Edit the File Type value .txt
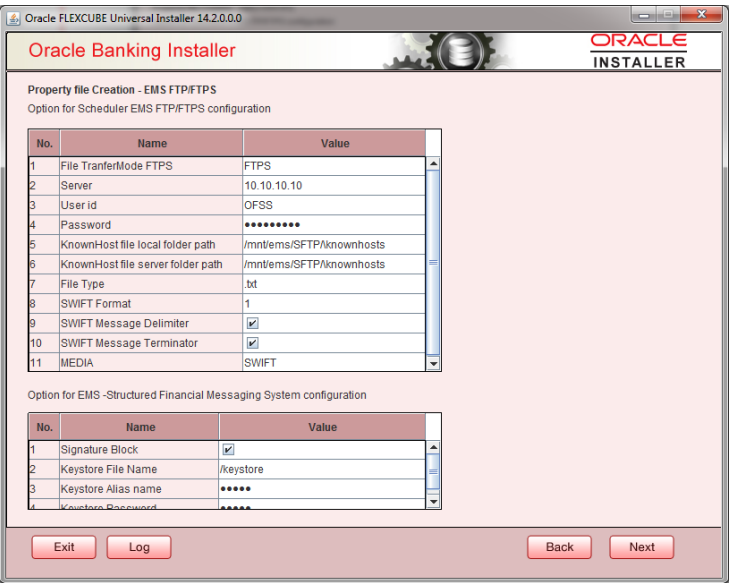 [334, 284]
